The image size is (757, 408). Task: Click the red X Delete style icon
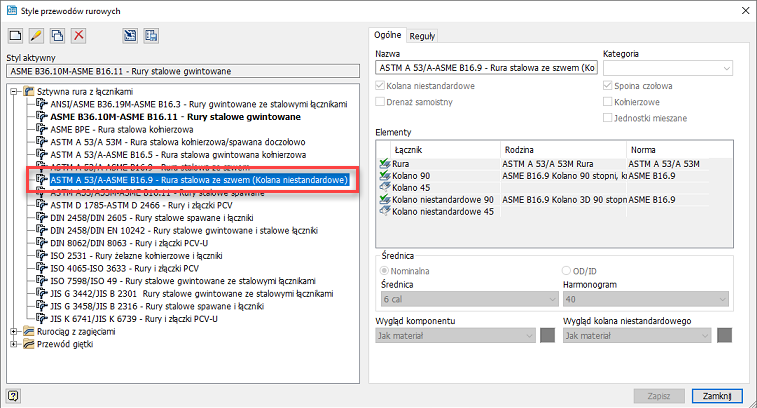[79, 35]
